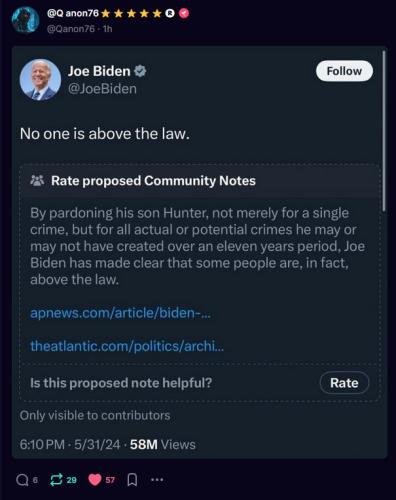Open the reply comments icon
The image size is (396, 500).
[22, 480]
